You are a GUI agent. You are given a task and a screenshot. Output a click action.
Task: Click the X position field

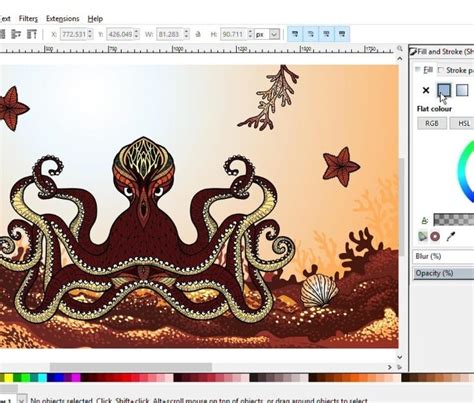(73, 34)
